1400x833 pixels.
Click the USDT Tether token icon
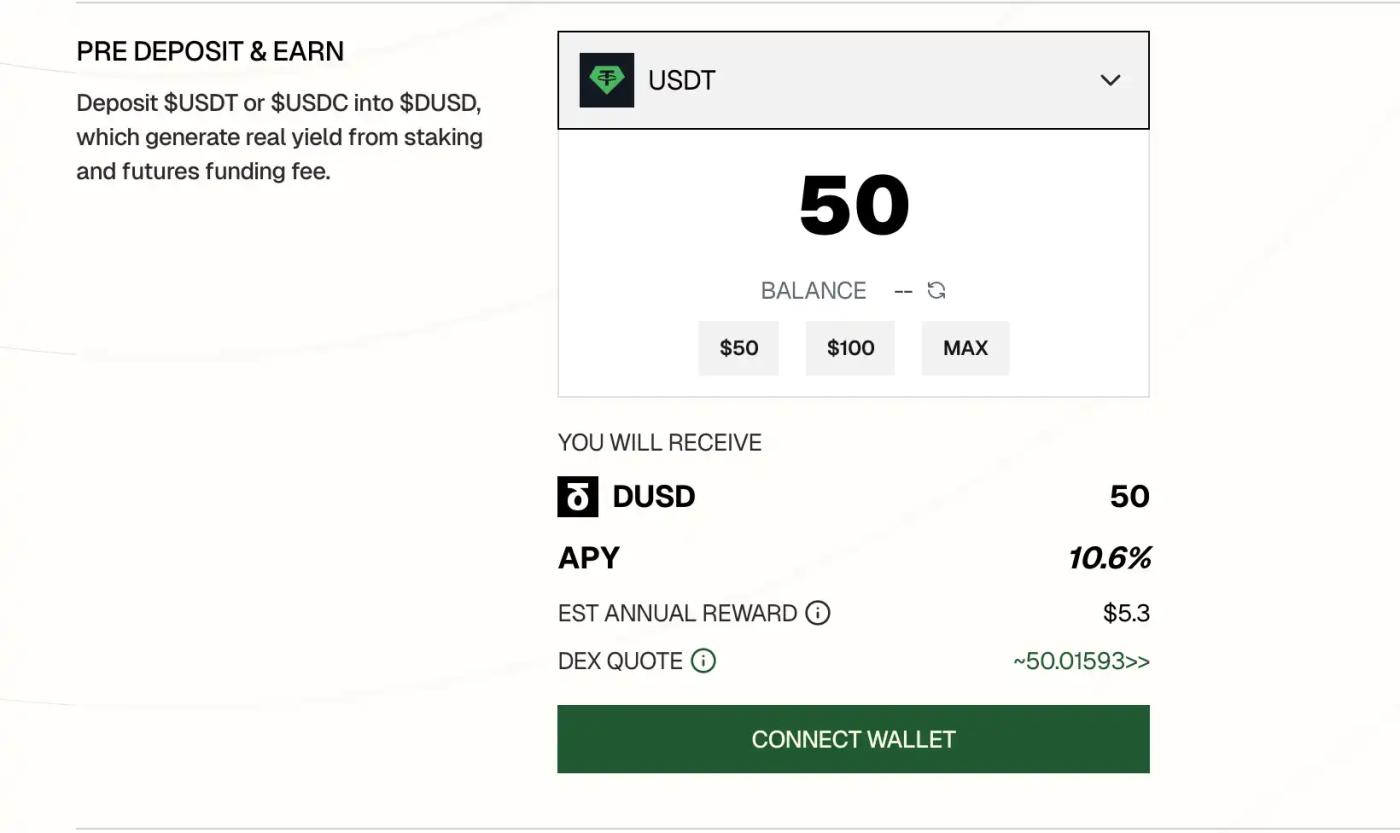pyautogui.click(x=606, y=80)
